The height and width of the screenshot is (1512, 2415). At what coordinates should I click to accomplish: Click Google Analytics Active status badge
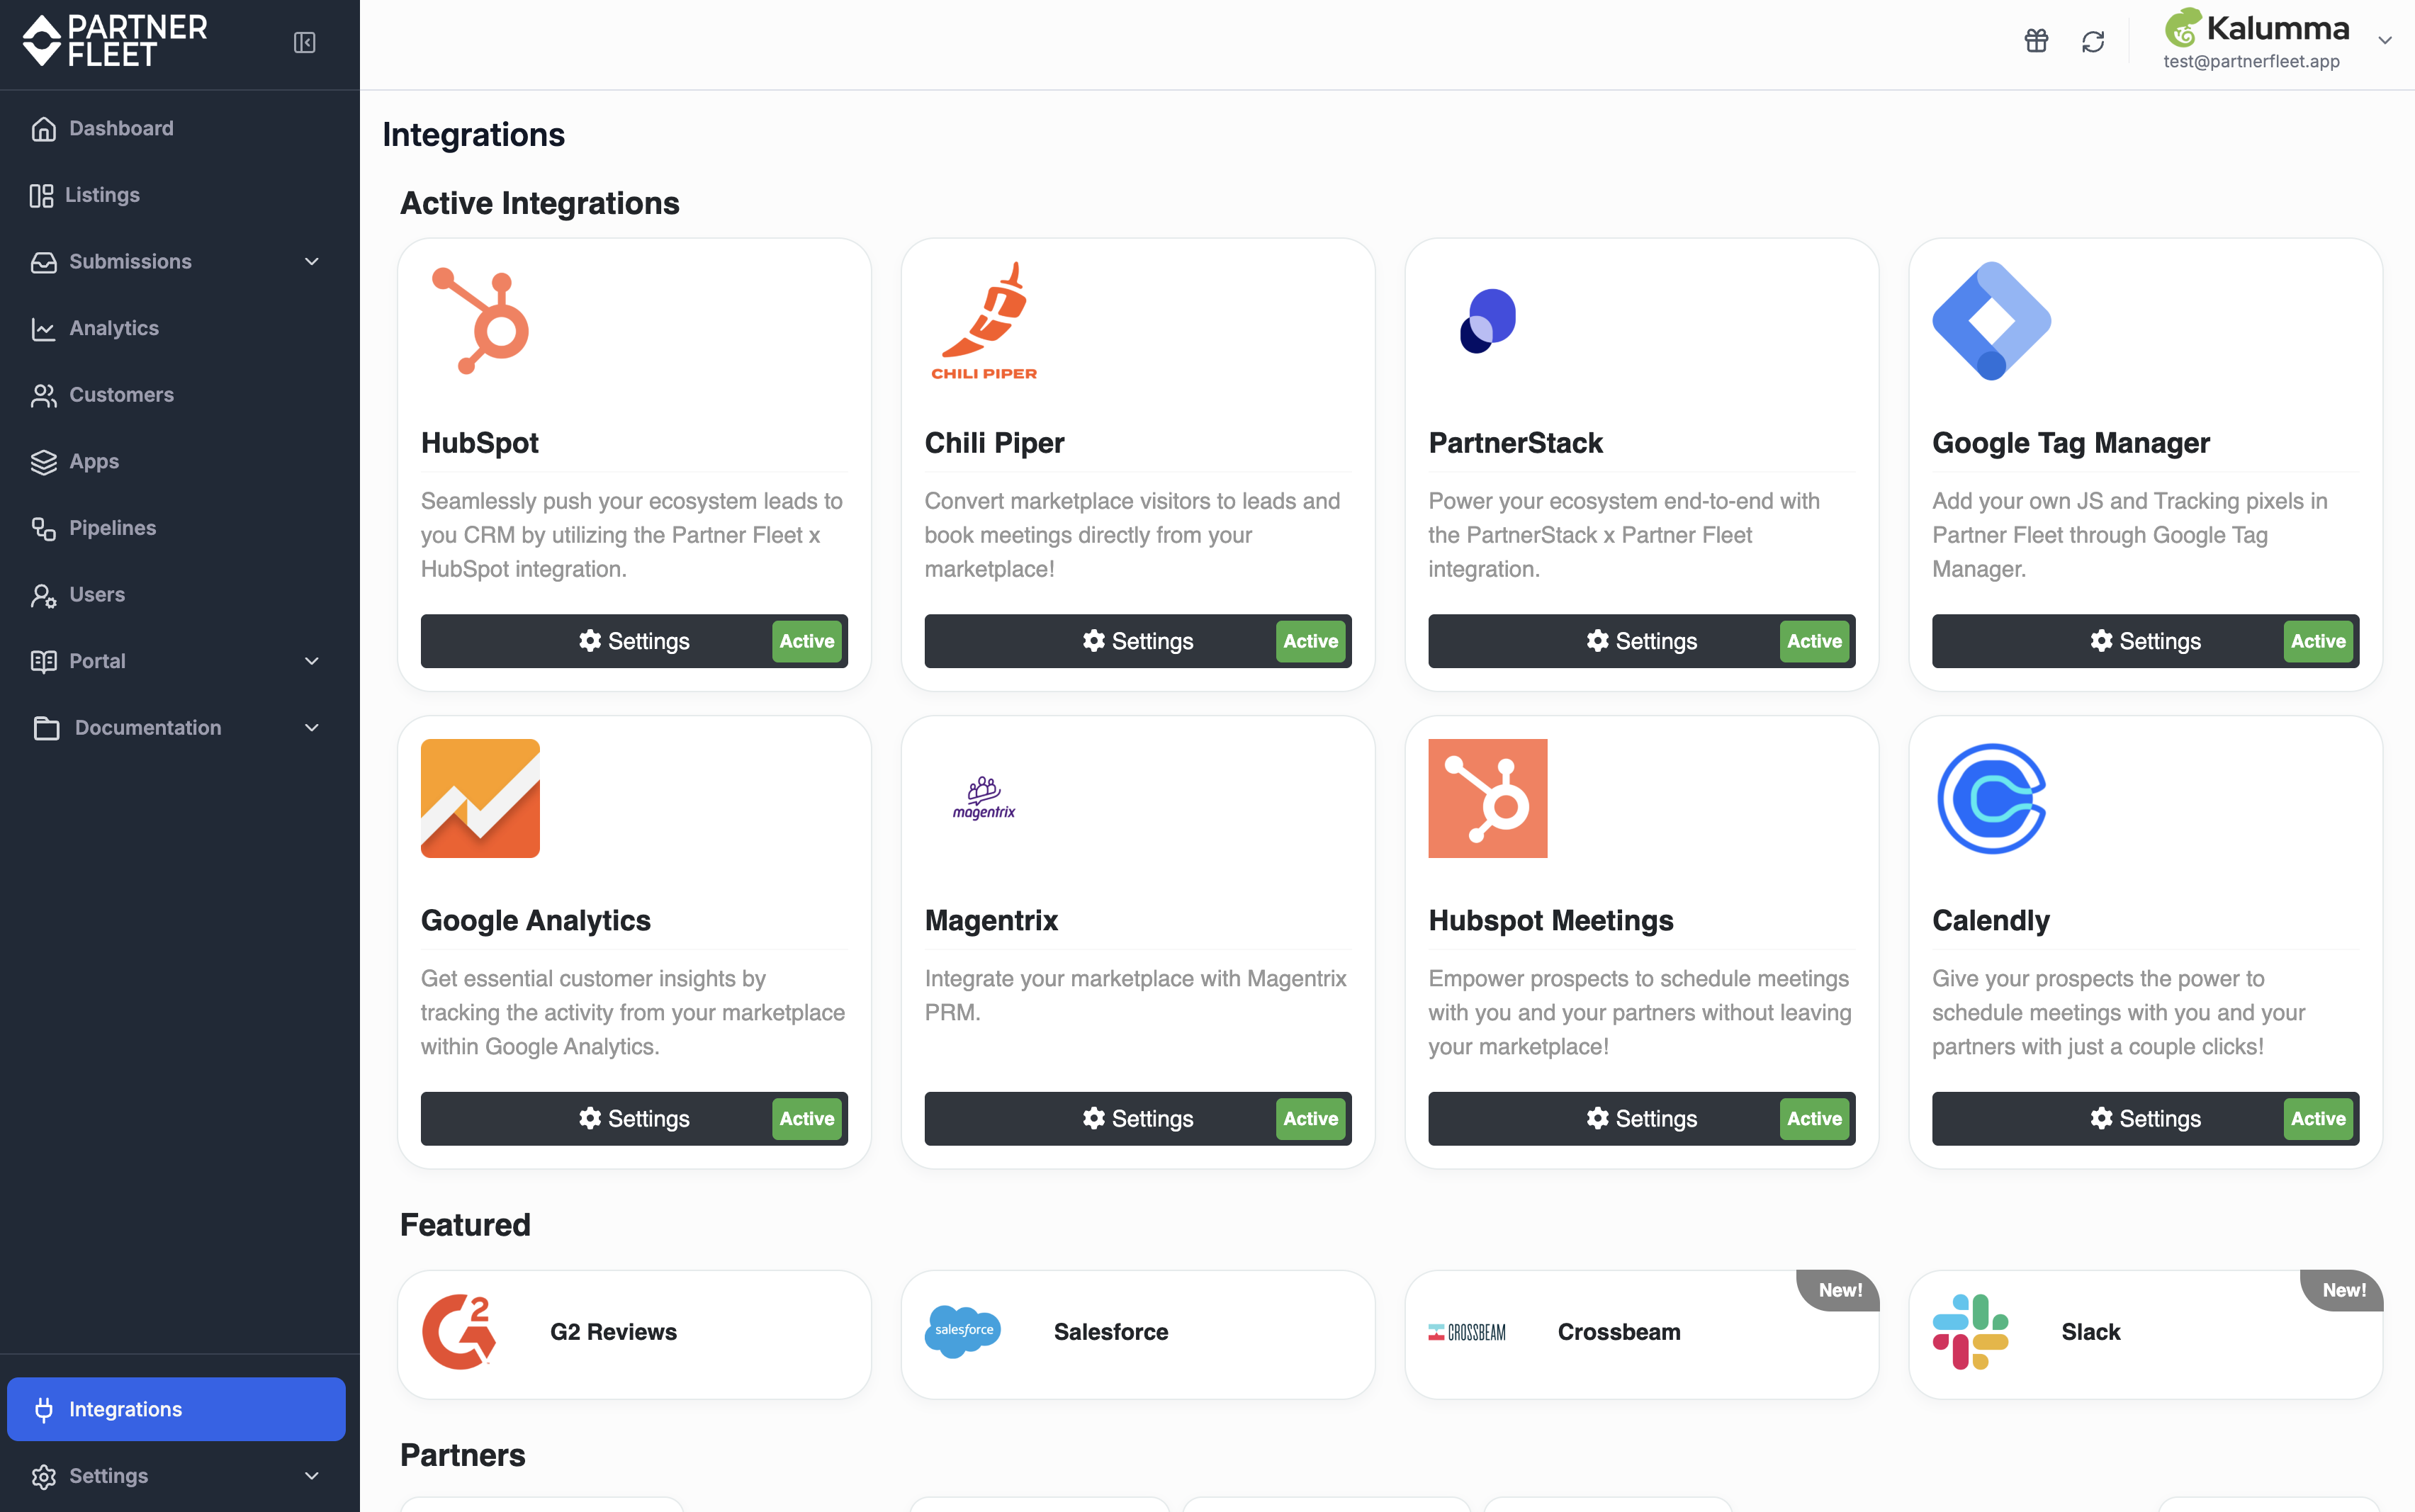pos(807,1119)
